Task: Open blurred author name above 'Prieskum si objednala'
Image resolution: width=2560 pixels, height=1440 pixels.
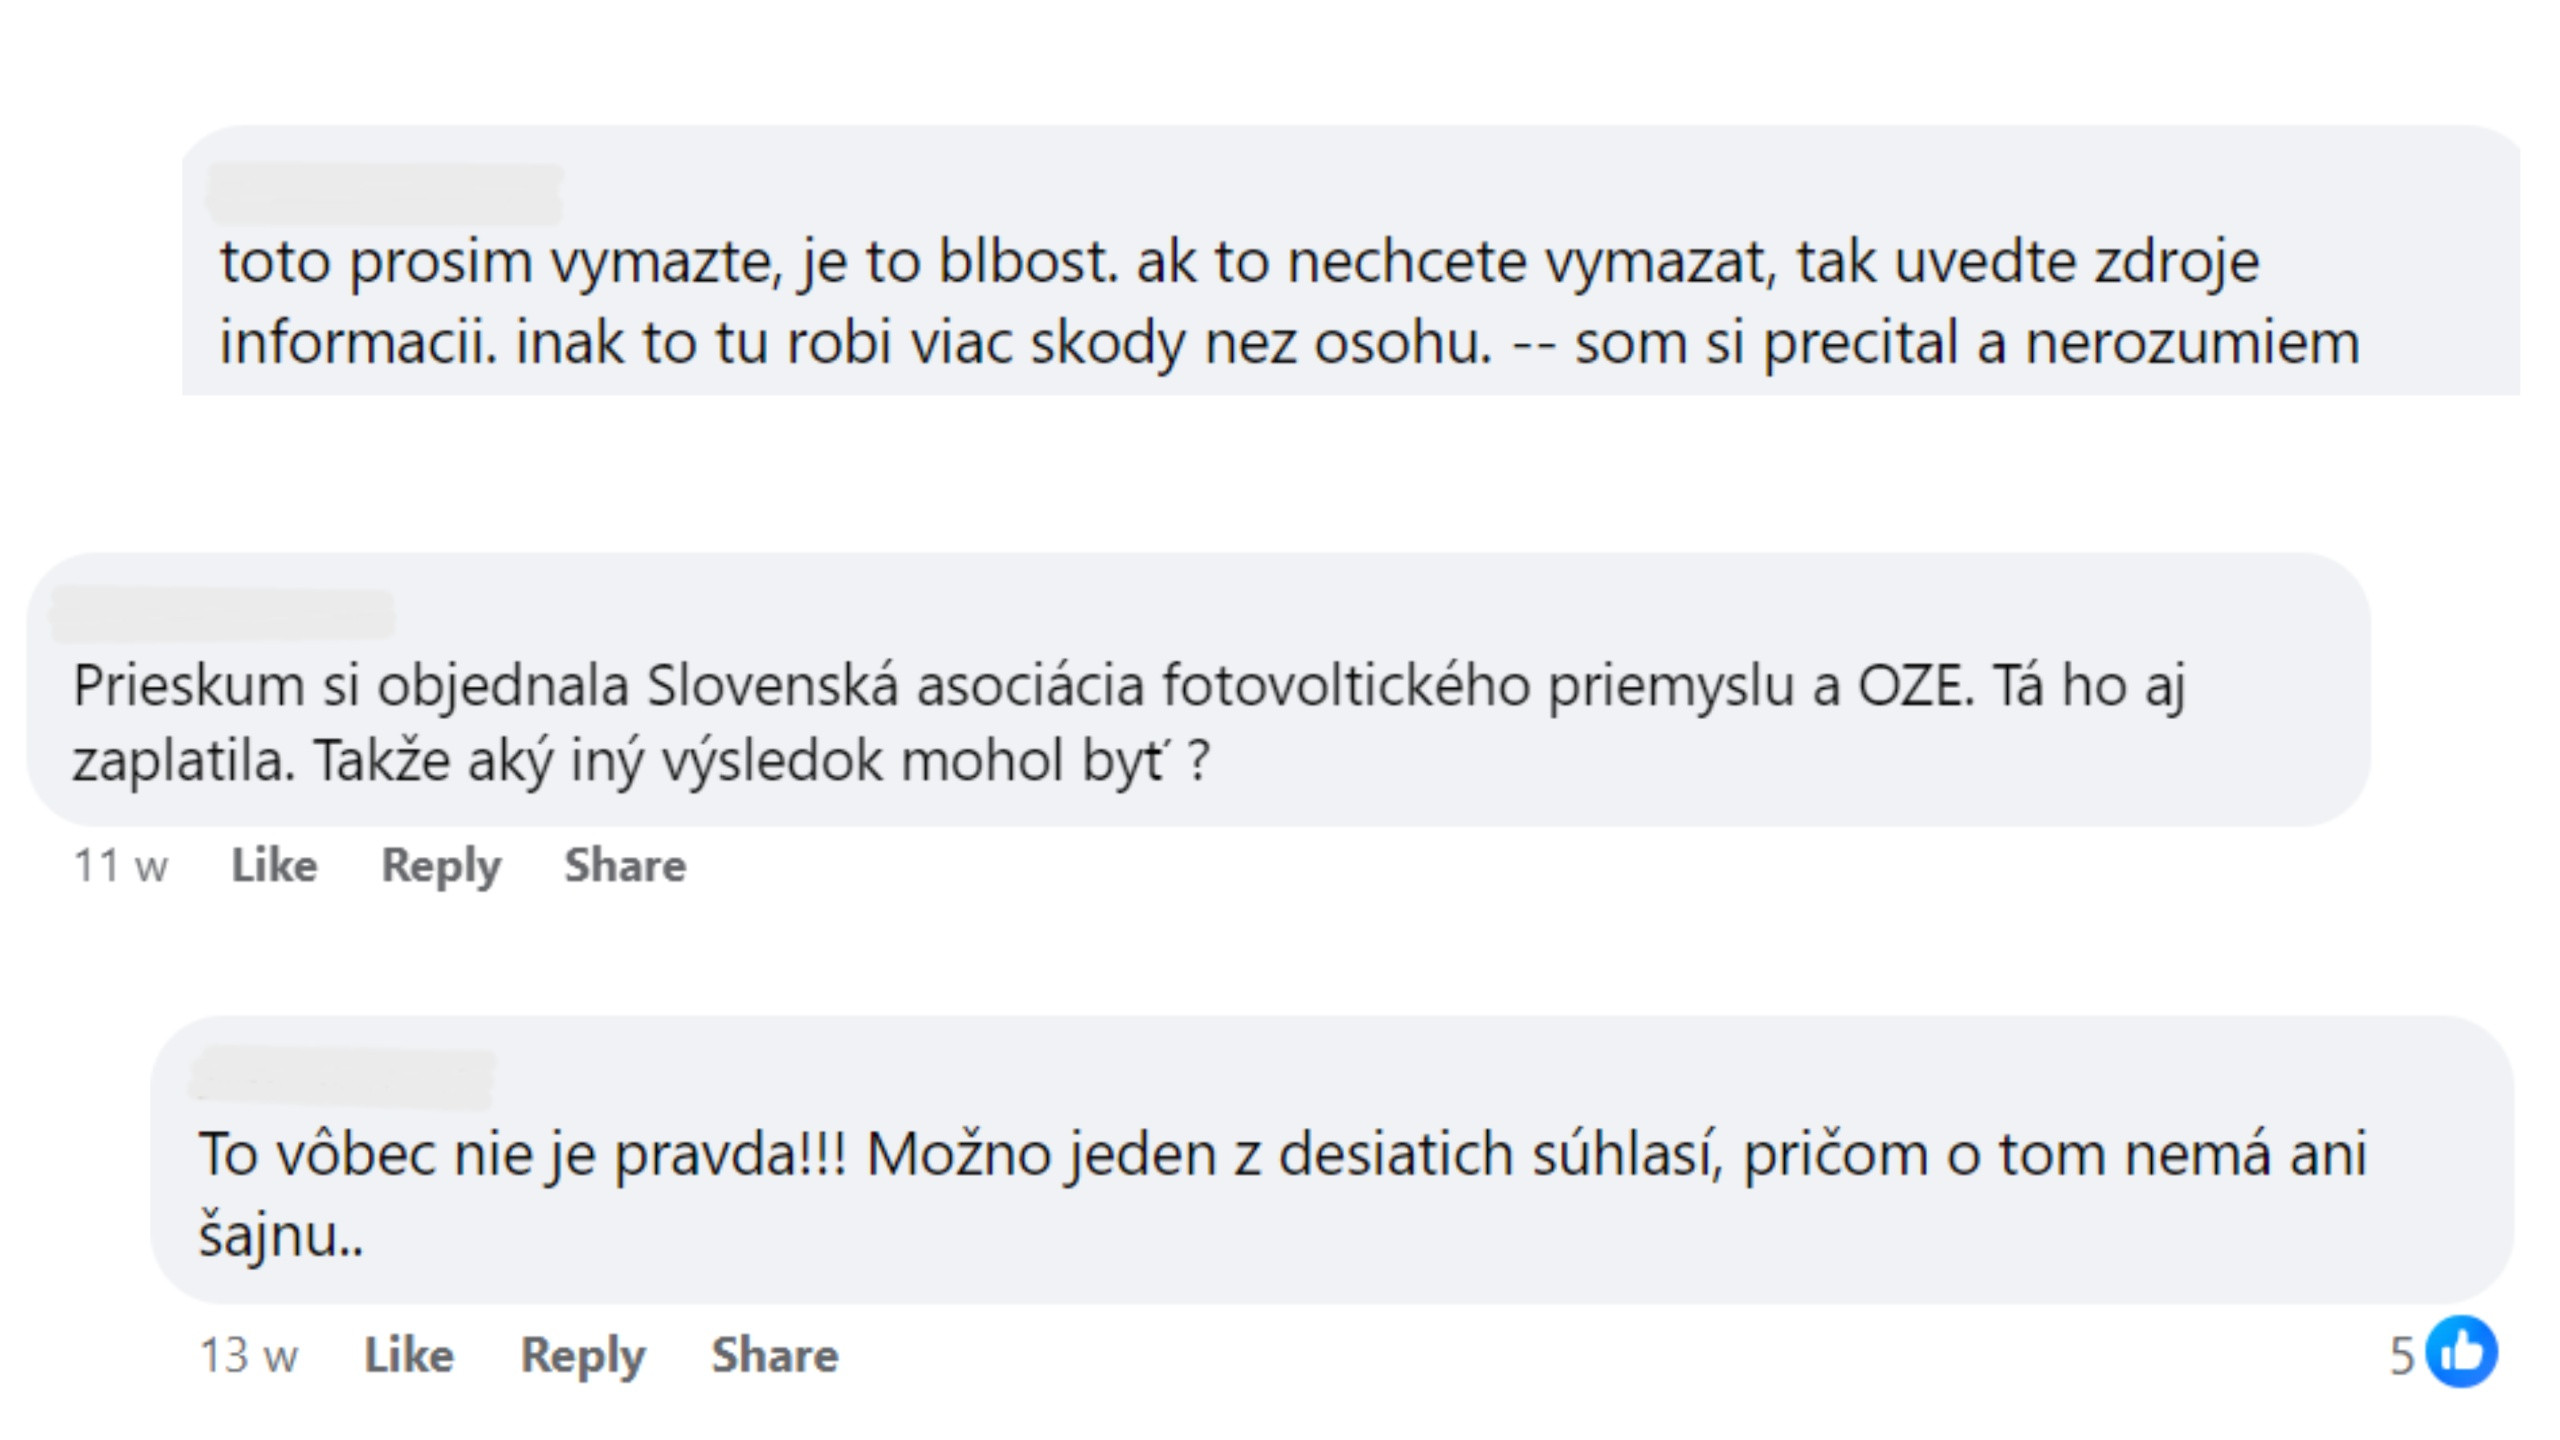Action: pos(222,614)
